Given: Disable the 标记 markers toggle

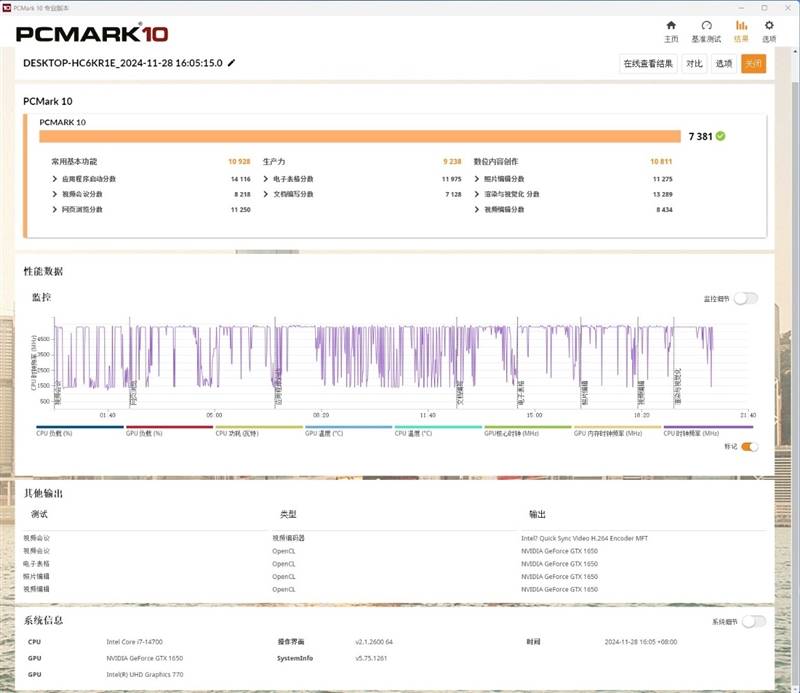Looking at the screenshot, I should (x=748, y=446).
